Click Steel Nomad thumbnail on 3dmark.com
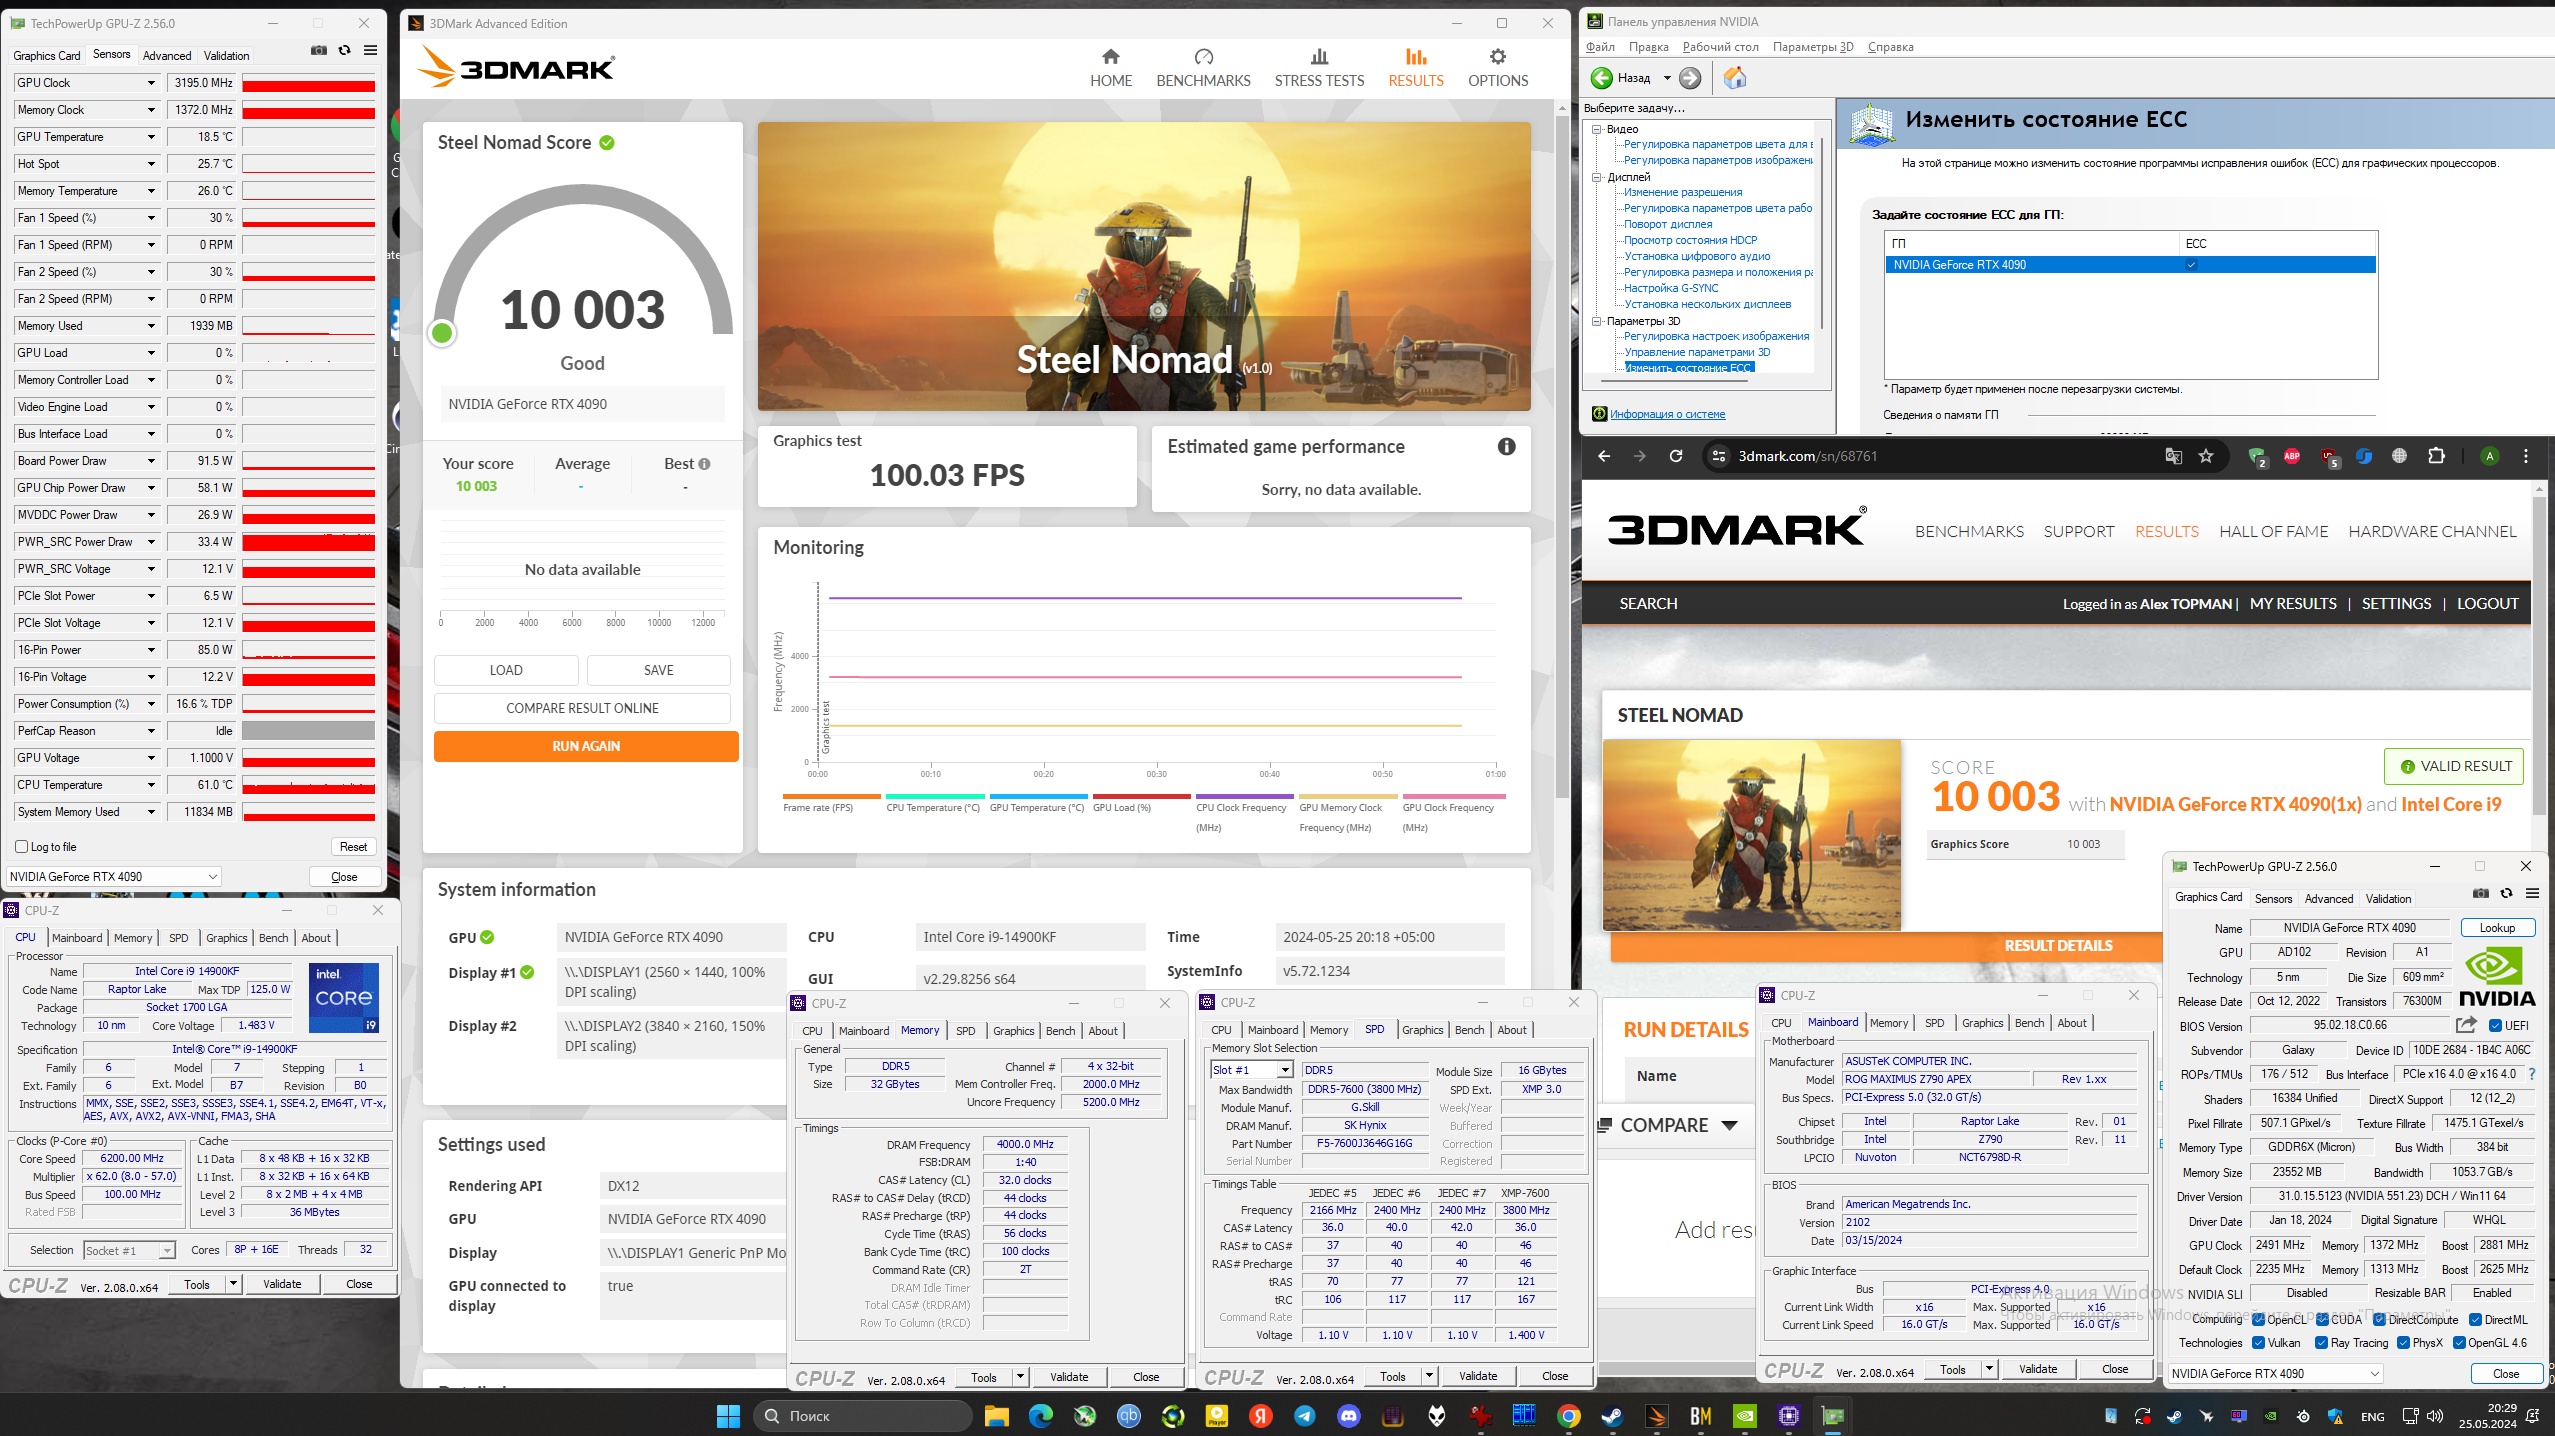This screenshot has width=2555, height=1436. point(1751,835)
